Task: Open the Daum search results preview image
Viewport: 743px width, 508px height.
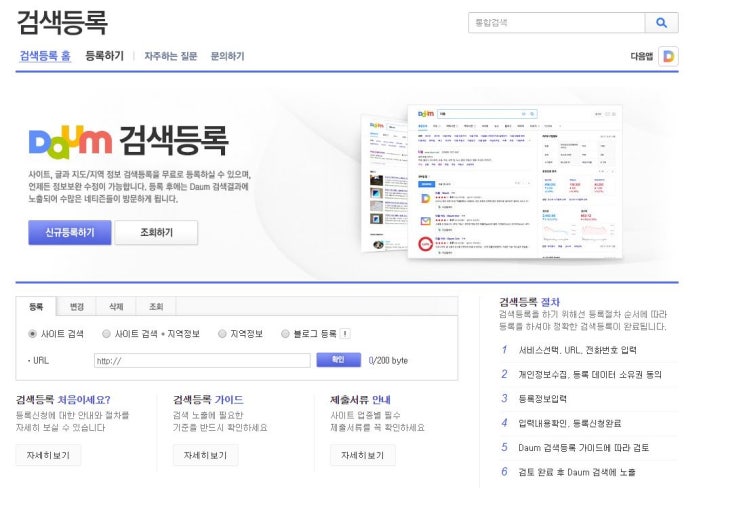Action: (492, 181)
